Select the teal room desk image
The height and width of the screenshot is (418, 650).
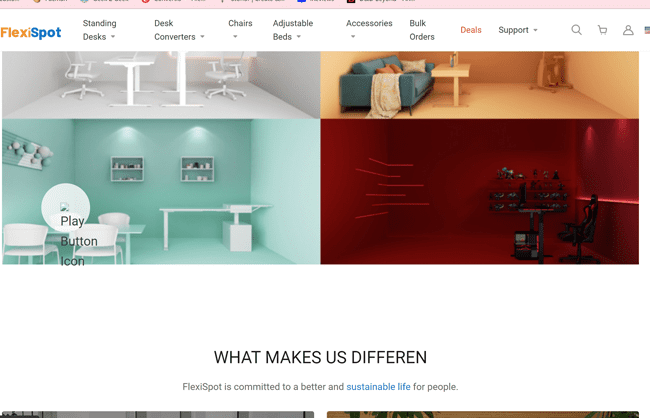tap(161, 192)
